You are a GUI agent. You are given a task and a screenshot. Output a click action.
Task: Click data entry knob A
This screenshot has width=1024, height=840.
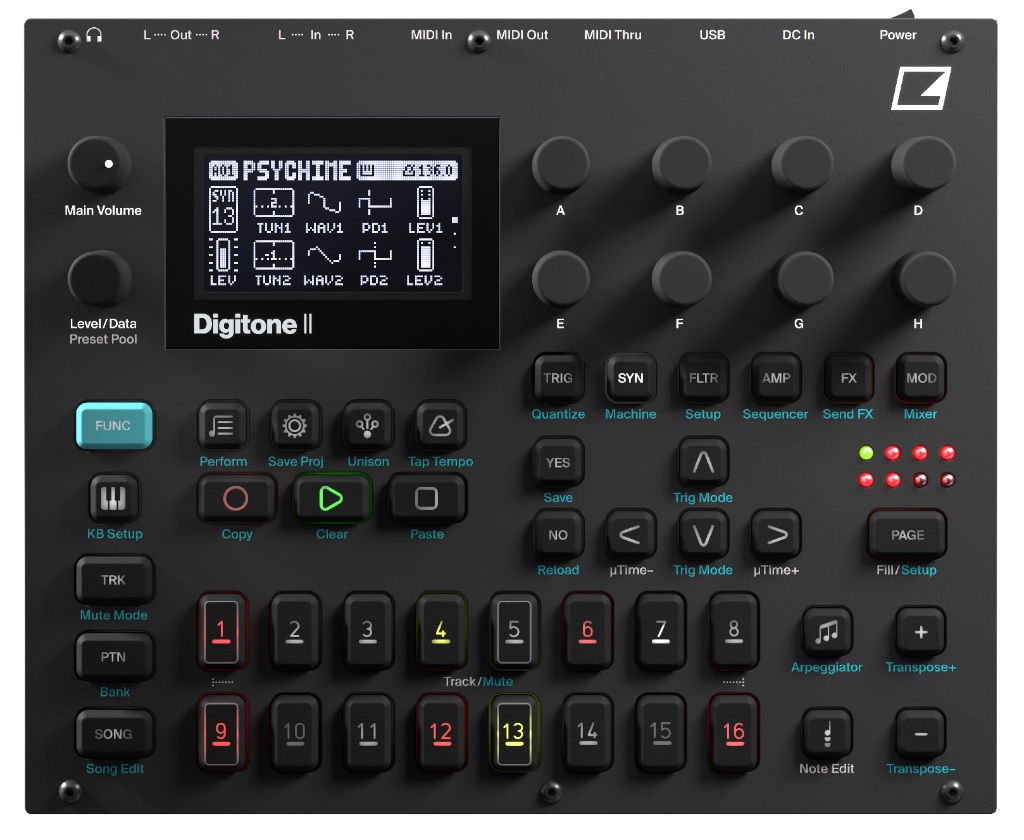click(561, 165)
